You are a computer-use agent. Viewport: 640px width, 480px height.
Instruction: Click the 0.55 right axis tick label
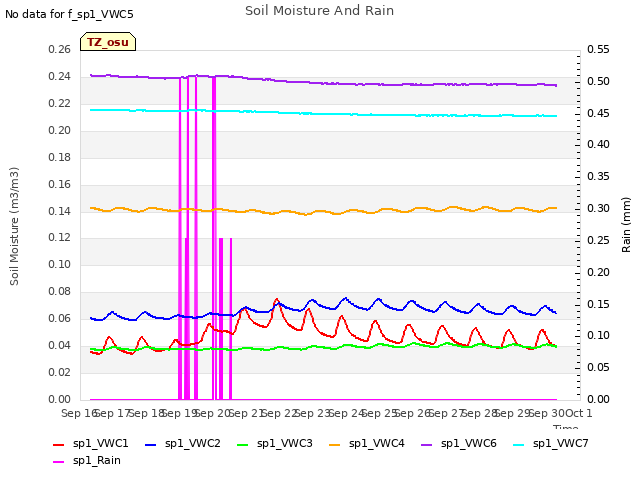(x=598, y=49)
